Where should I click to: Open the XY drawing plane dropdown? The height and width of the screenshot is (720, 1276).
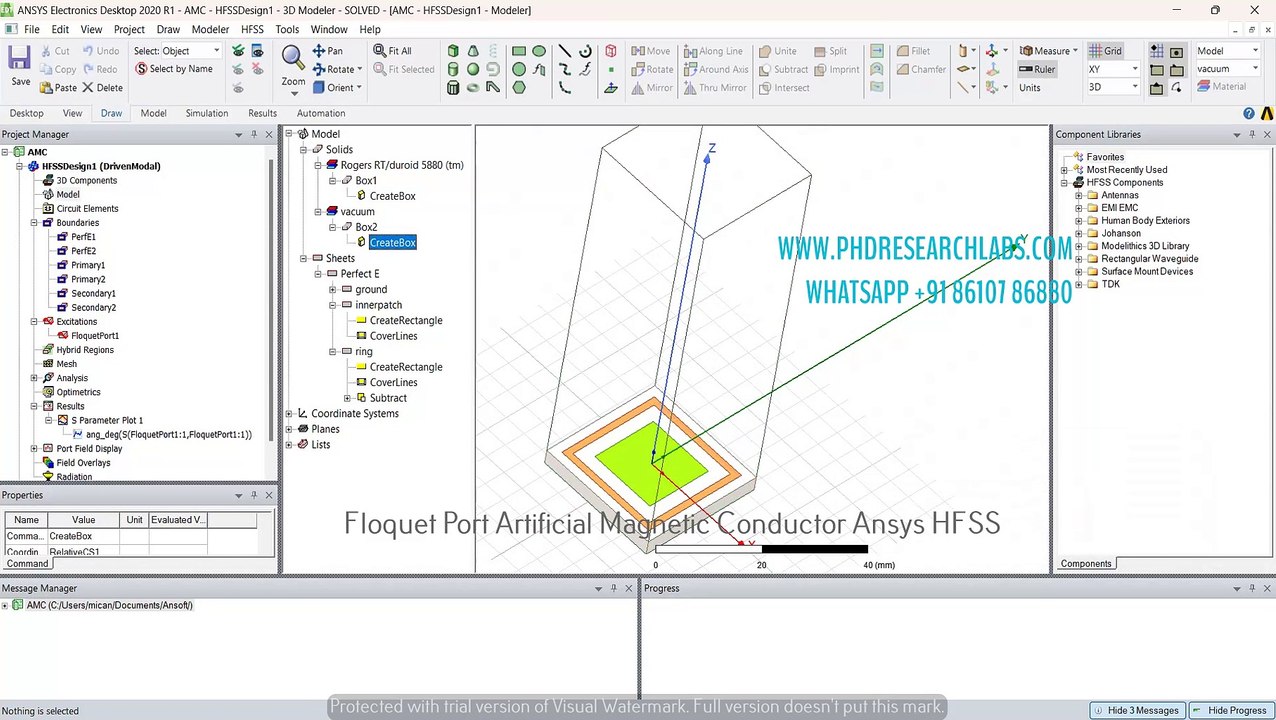(1113, 69)
